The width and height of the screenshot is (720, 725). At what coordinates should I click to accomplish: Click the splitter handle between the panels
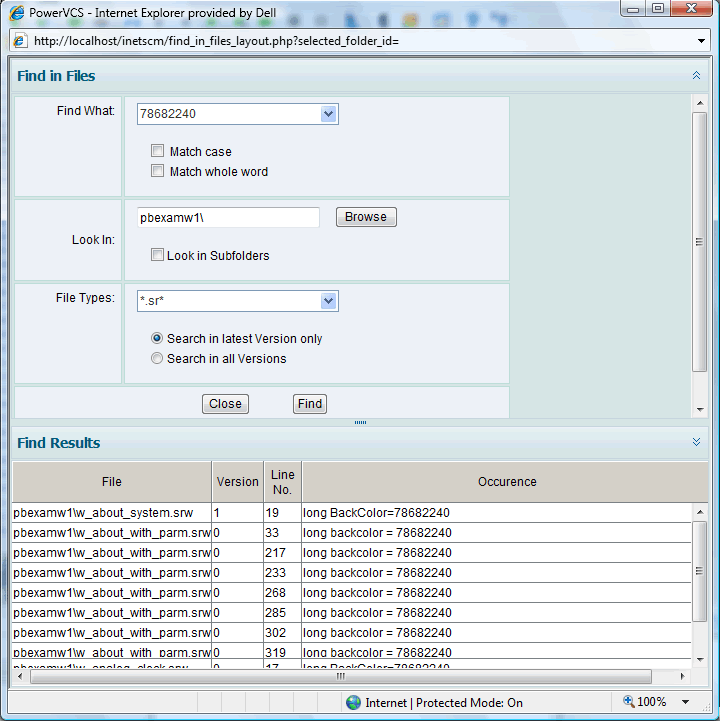click(360, 422)
